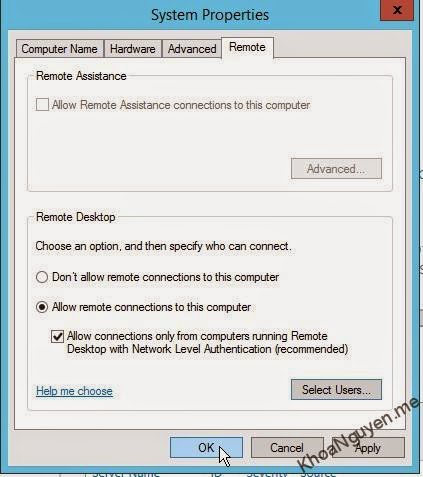Click the Remote Assistance Advanced... button
The width and height of the screenshot is (423, 477).
336,169
